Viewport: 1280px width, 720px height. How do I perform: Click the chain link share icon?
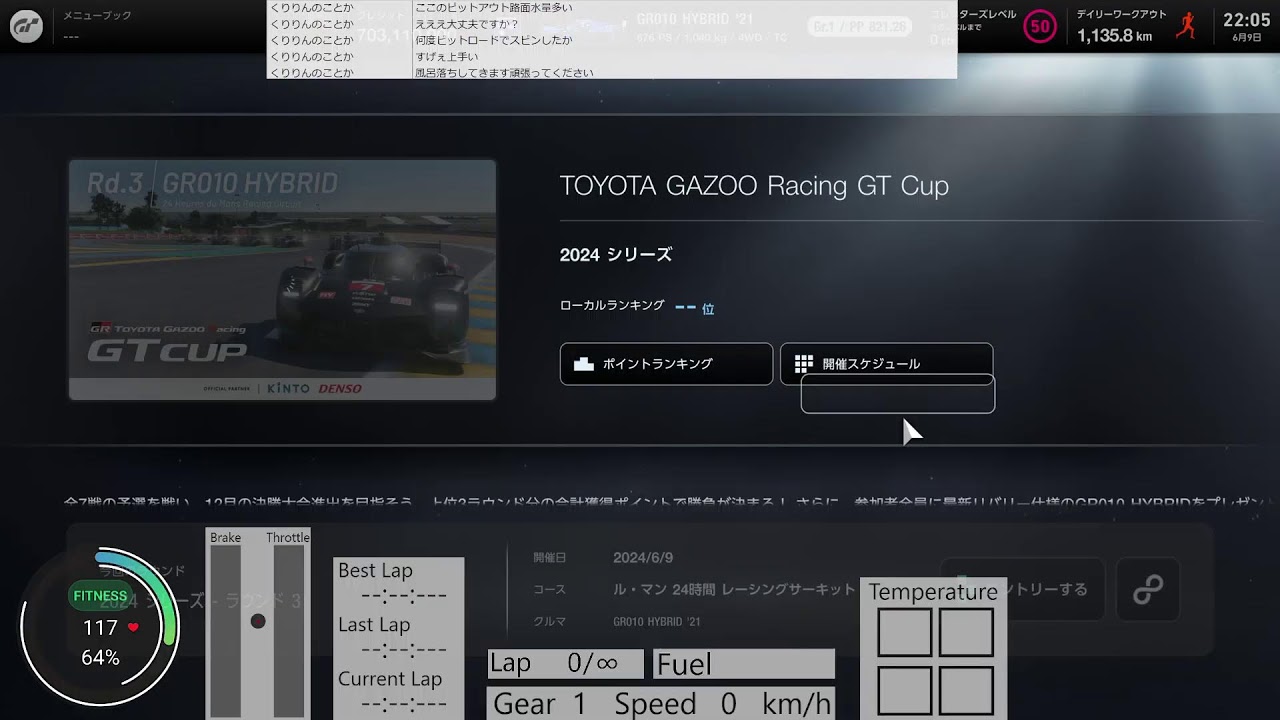point(1147,590)
